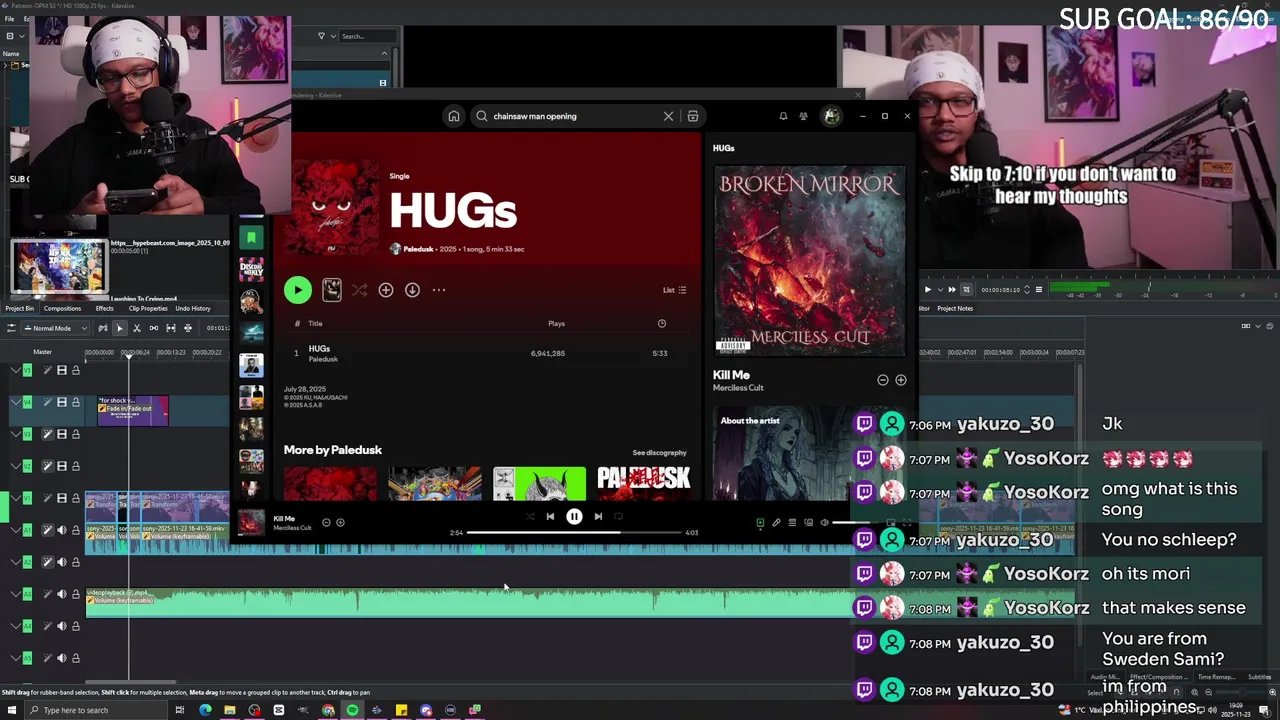Open the Windows Start button
Screen dimensions: 1280x720
point(11,710)
